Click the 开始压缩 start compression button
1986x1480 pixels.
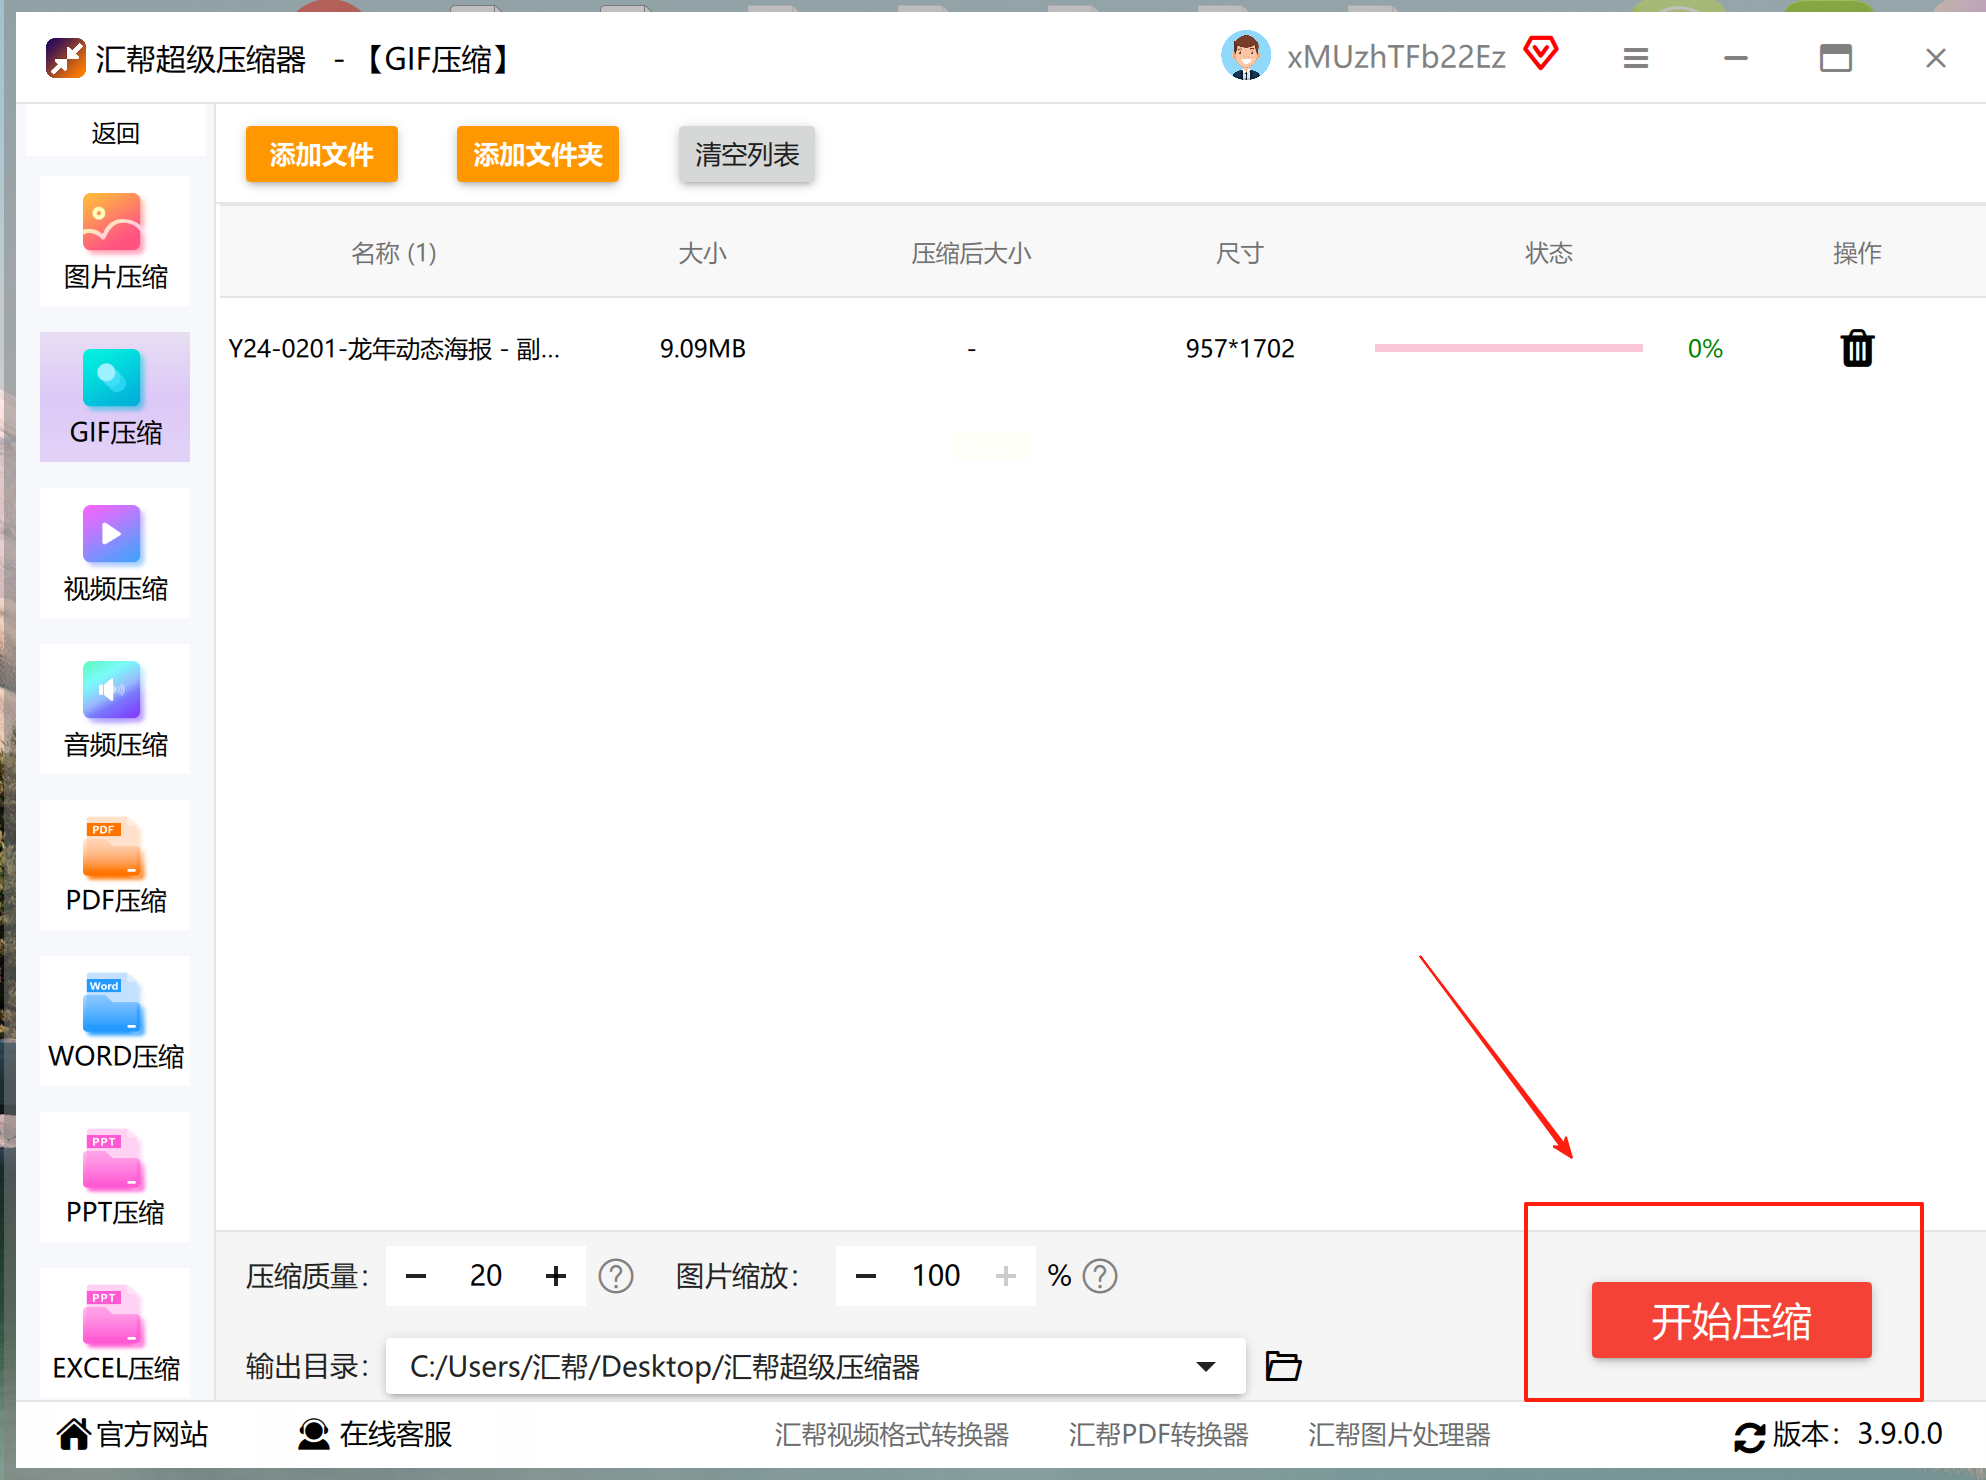pyautogui.click(x=1731, y=1320)
